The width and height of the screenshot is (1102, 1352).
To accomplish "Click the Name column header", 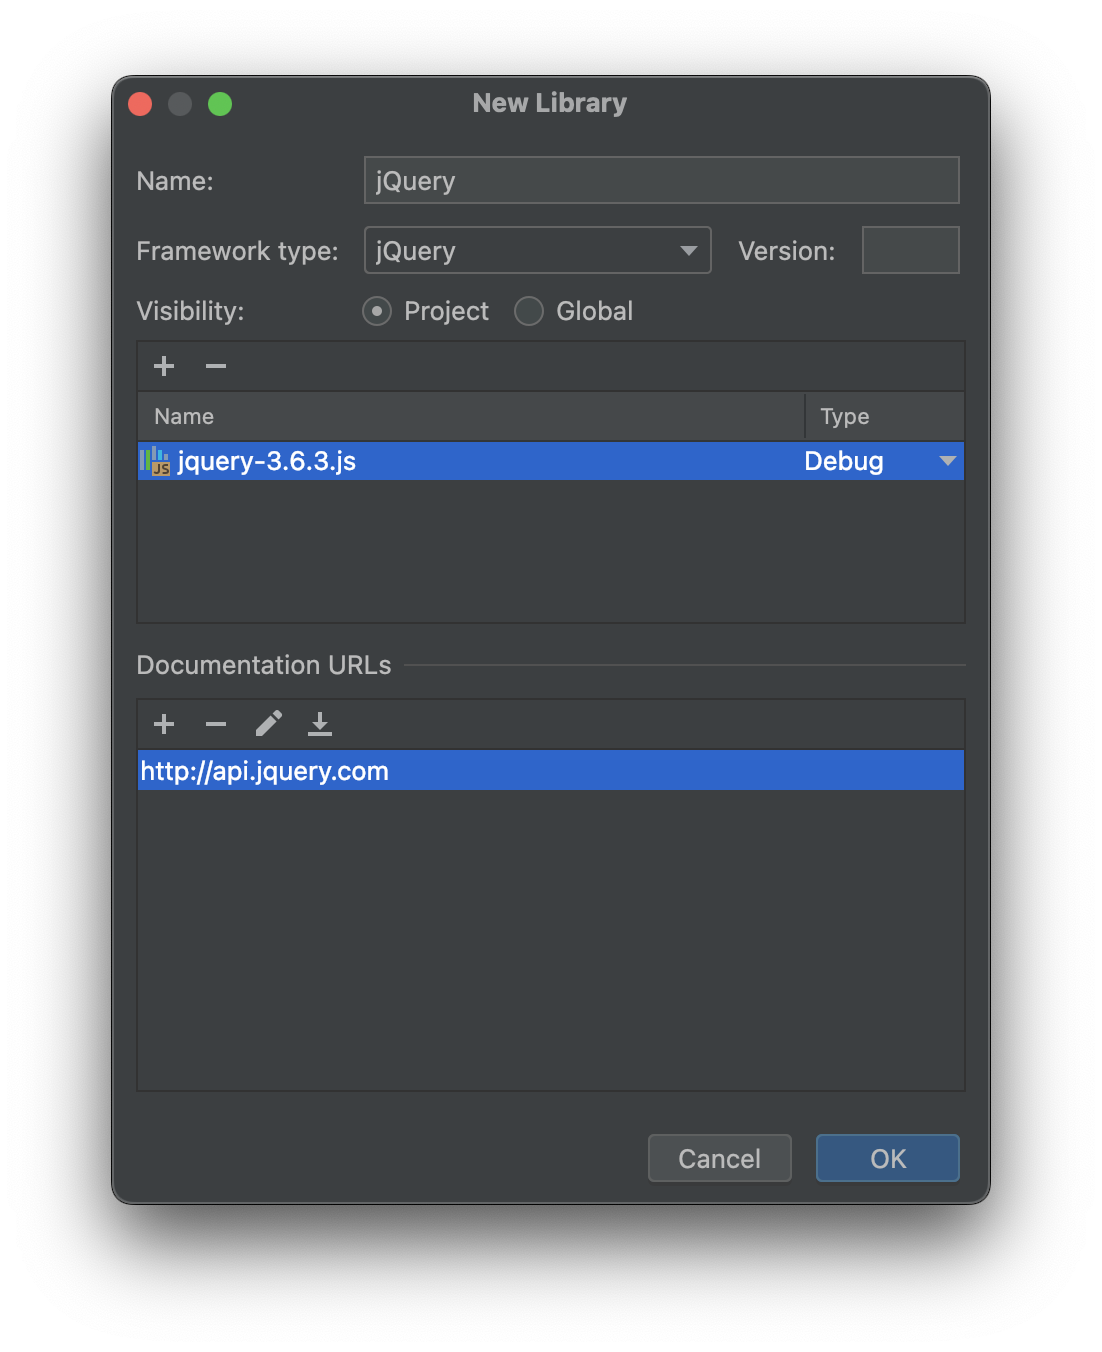I will [x=184, y=416].
